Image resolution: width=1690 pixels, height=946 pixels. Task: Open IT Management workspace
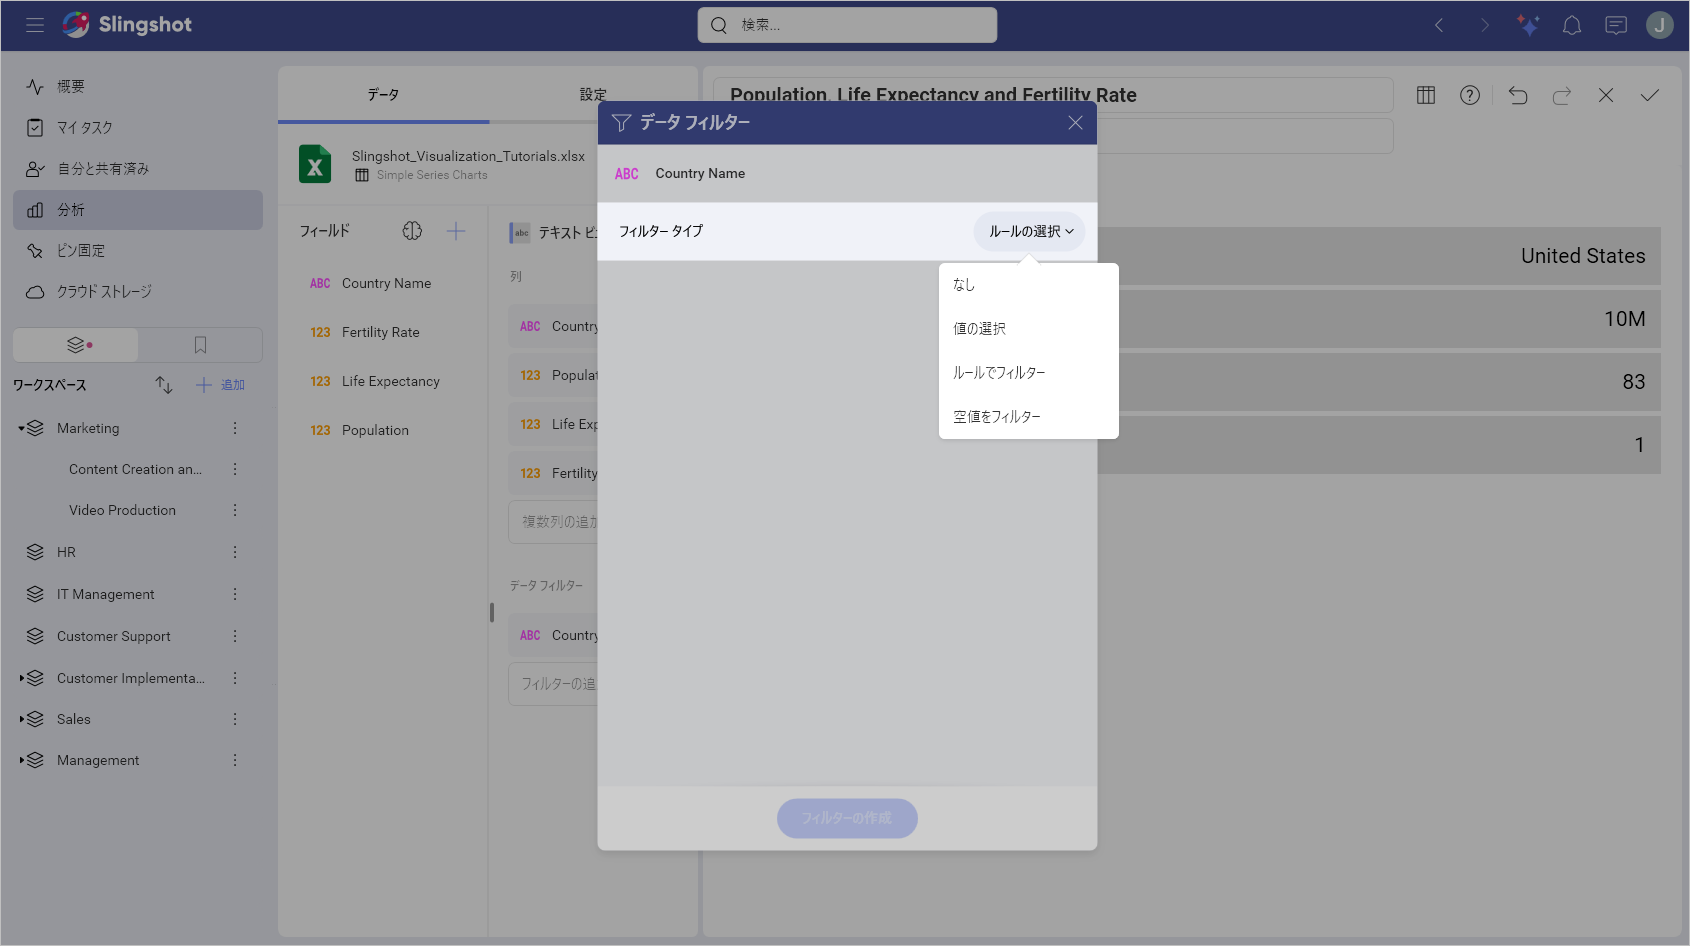tap(105, 594)
